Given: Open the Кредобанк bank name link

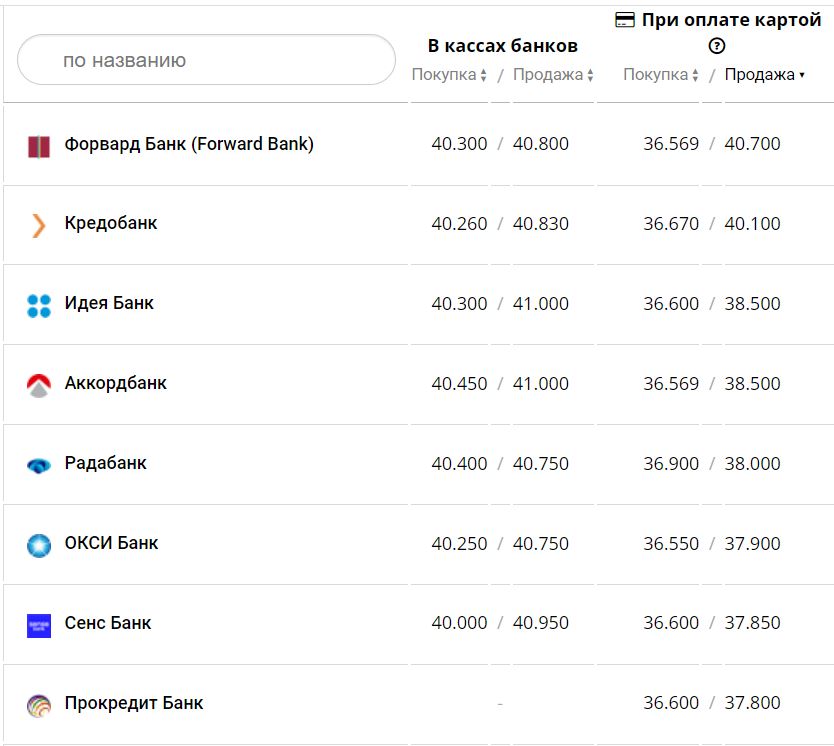Looking at the screenshot, I should click(x=111, y=223).
